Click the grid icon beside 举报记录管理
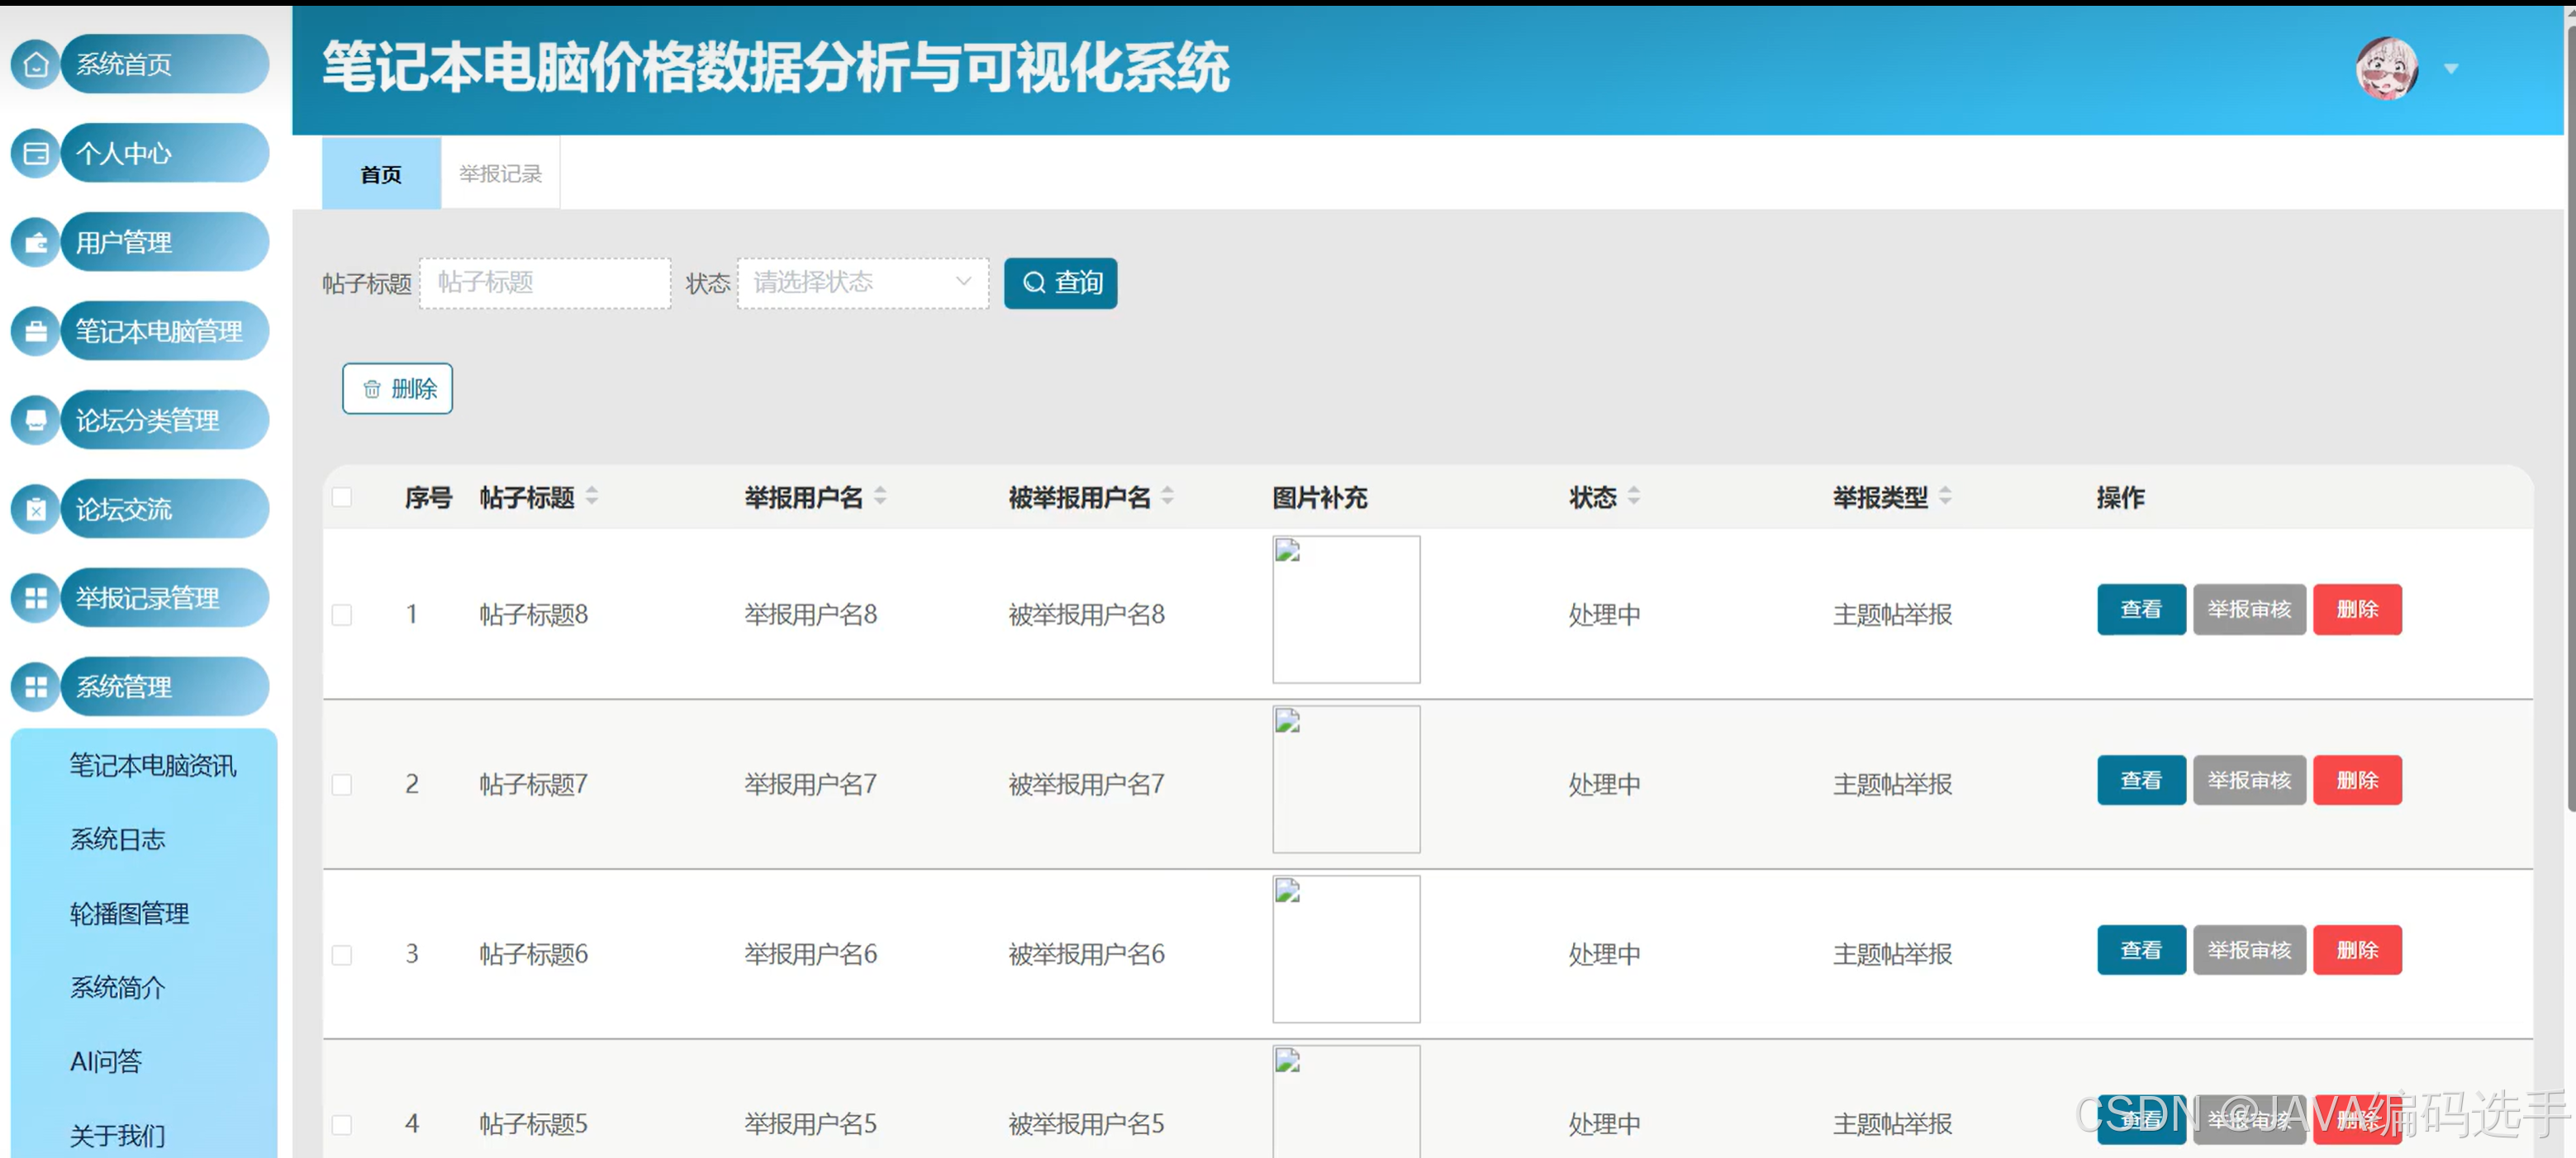Screen dimensions: 2576x1158 [36, 599]
